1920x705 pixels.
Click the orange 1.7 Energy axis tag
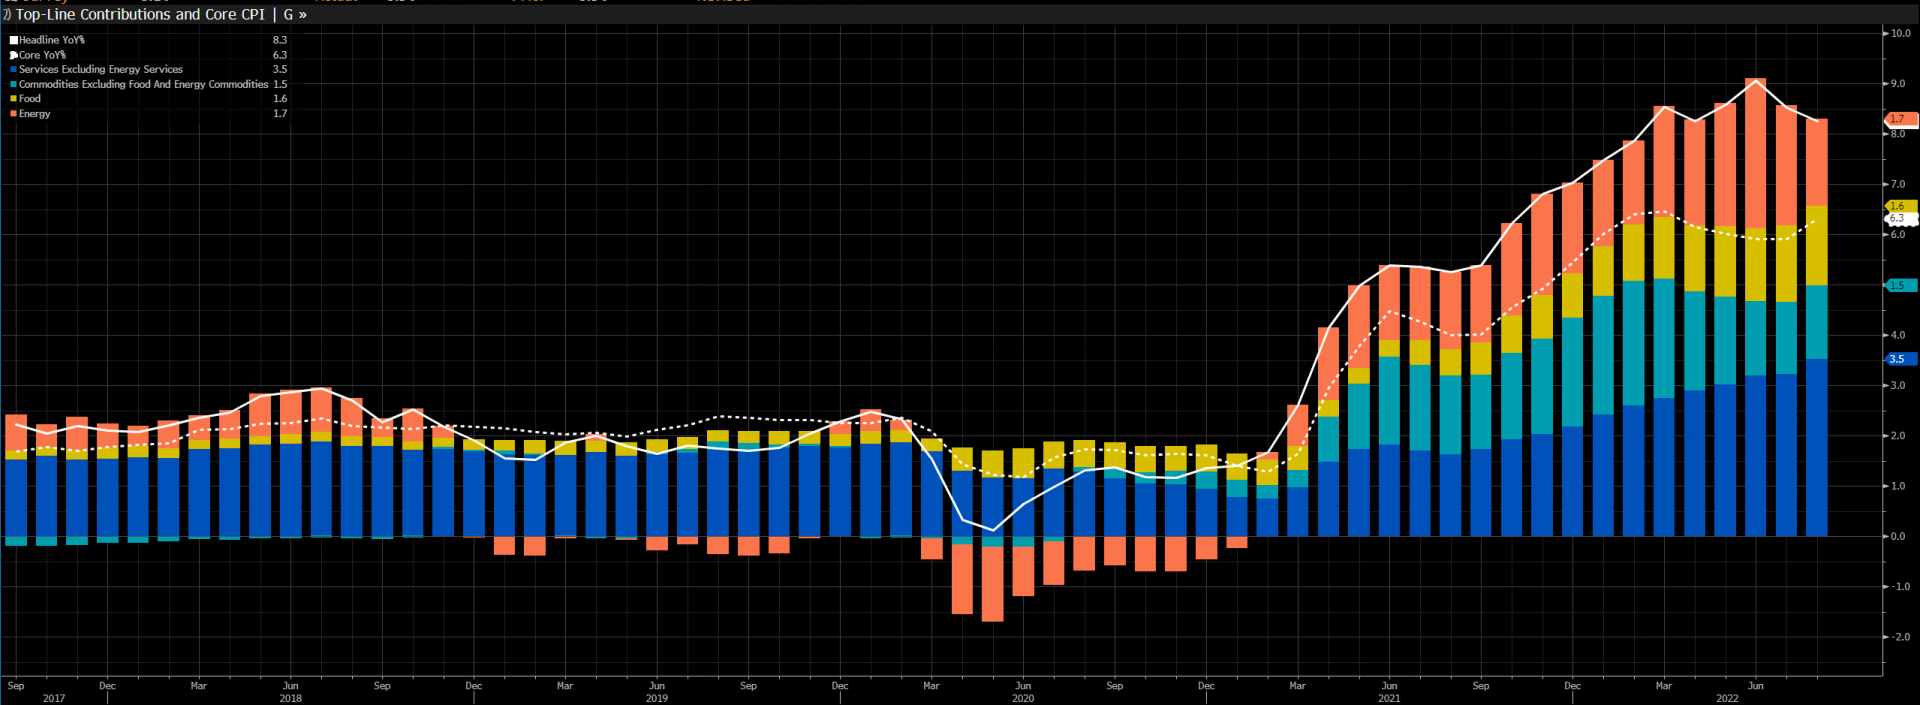pyautogui.click(x=1898, y=119)
